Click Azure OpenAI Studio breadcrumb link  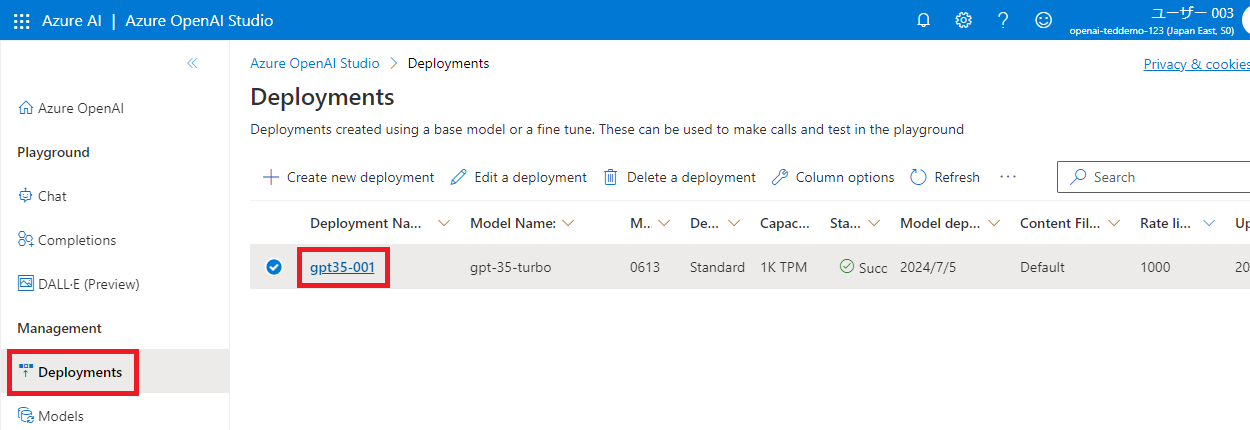[315, 63]
